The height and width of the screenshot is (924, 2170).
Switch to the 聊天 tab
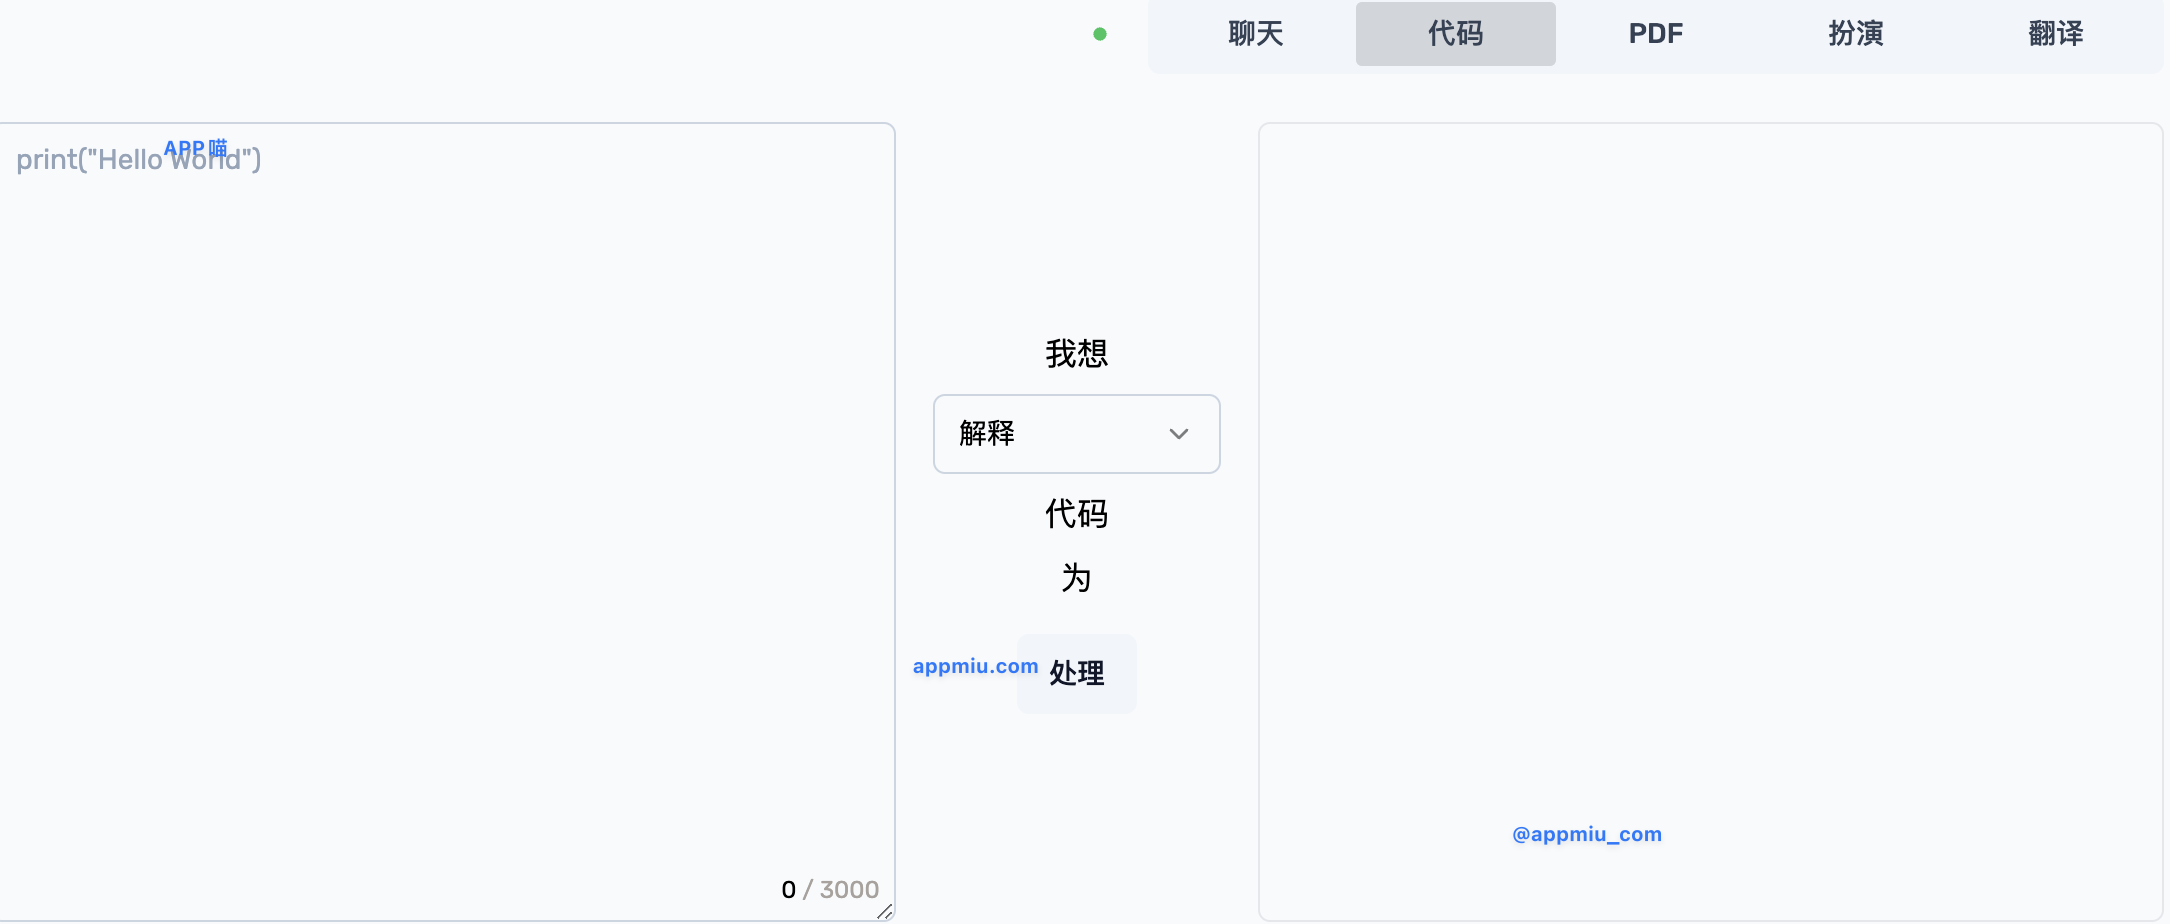[x=1255, y=34]
